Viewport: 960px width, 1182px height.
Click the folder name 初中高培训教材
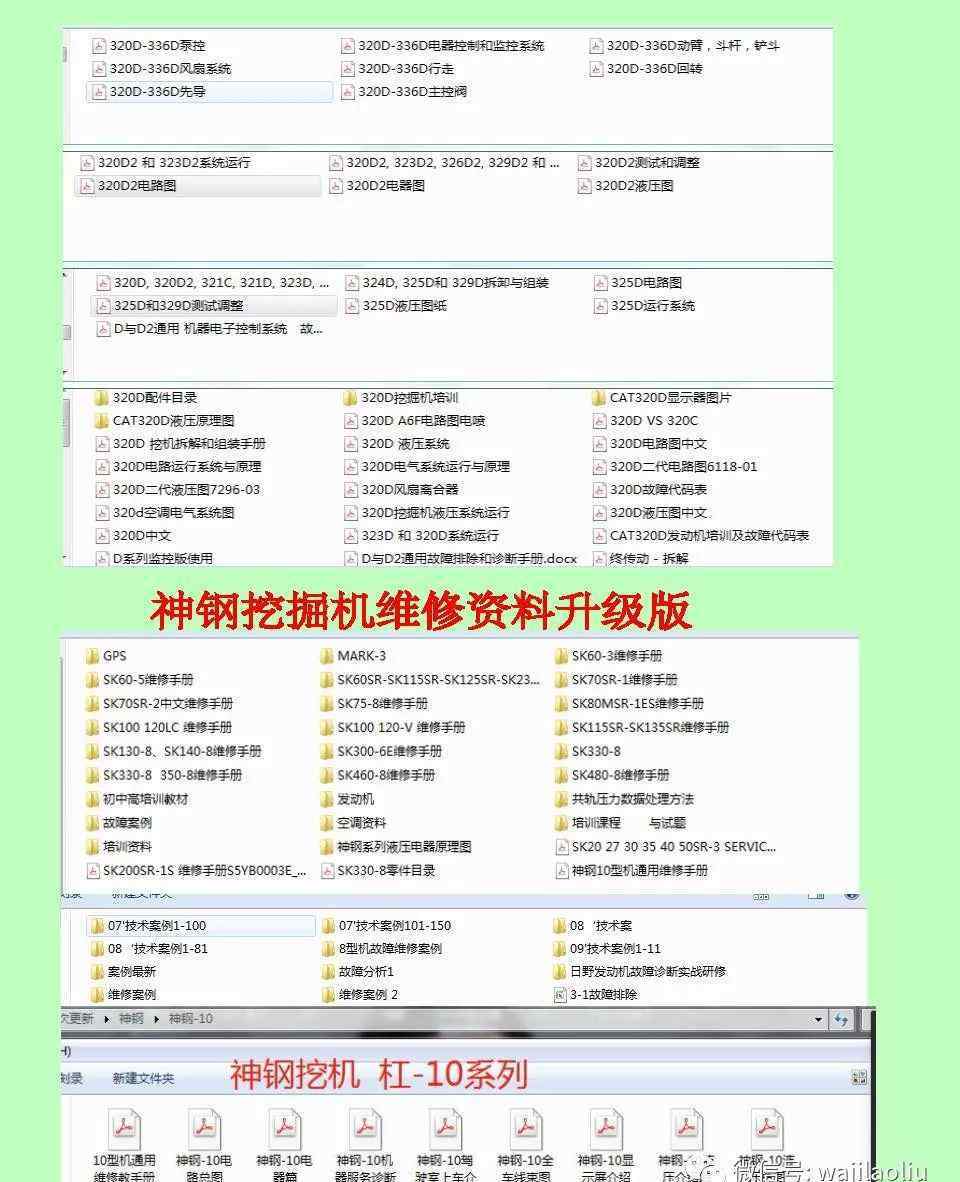click(145, 799)
